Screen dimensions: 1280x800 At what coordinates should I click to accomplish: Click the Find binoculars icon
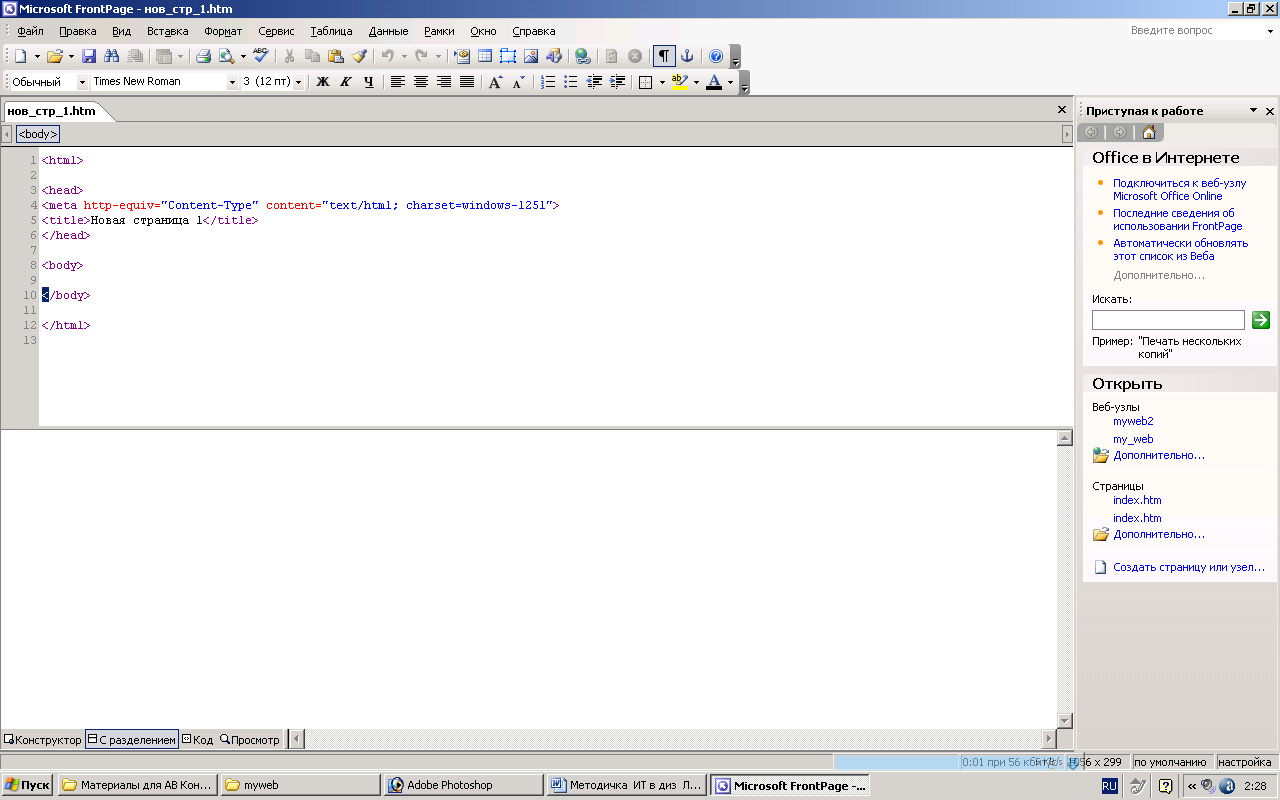[x=112, y=57]
